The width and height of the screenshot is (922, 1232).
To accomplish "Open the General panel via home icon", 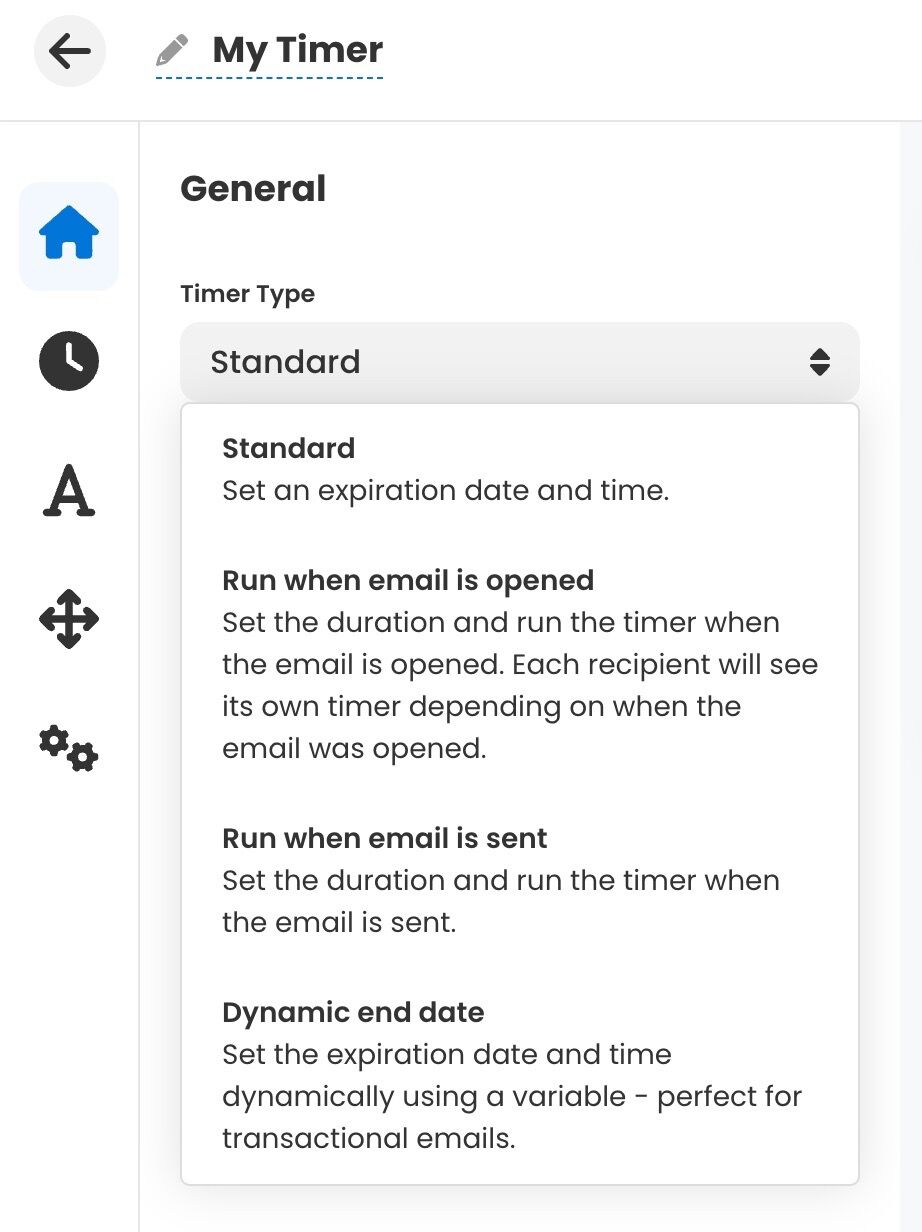I will tap(68, 234).
